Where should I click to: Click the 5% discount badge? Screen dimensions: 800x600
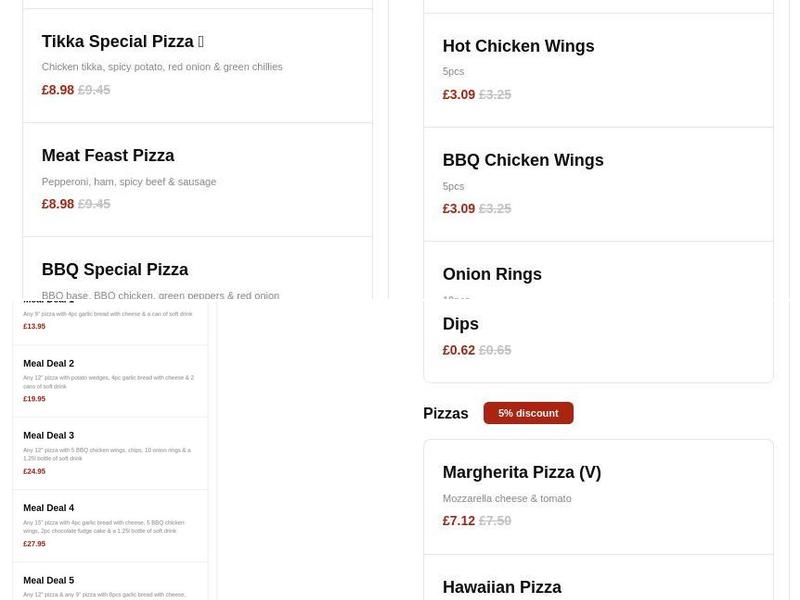click(528, 413)
